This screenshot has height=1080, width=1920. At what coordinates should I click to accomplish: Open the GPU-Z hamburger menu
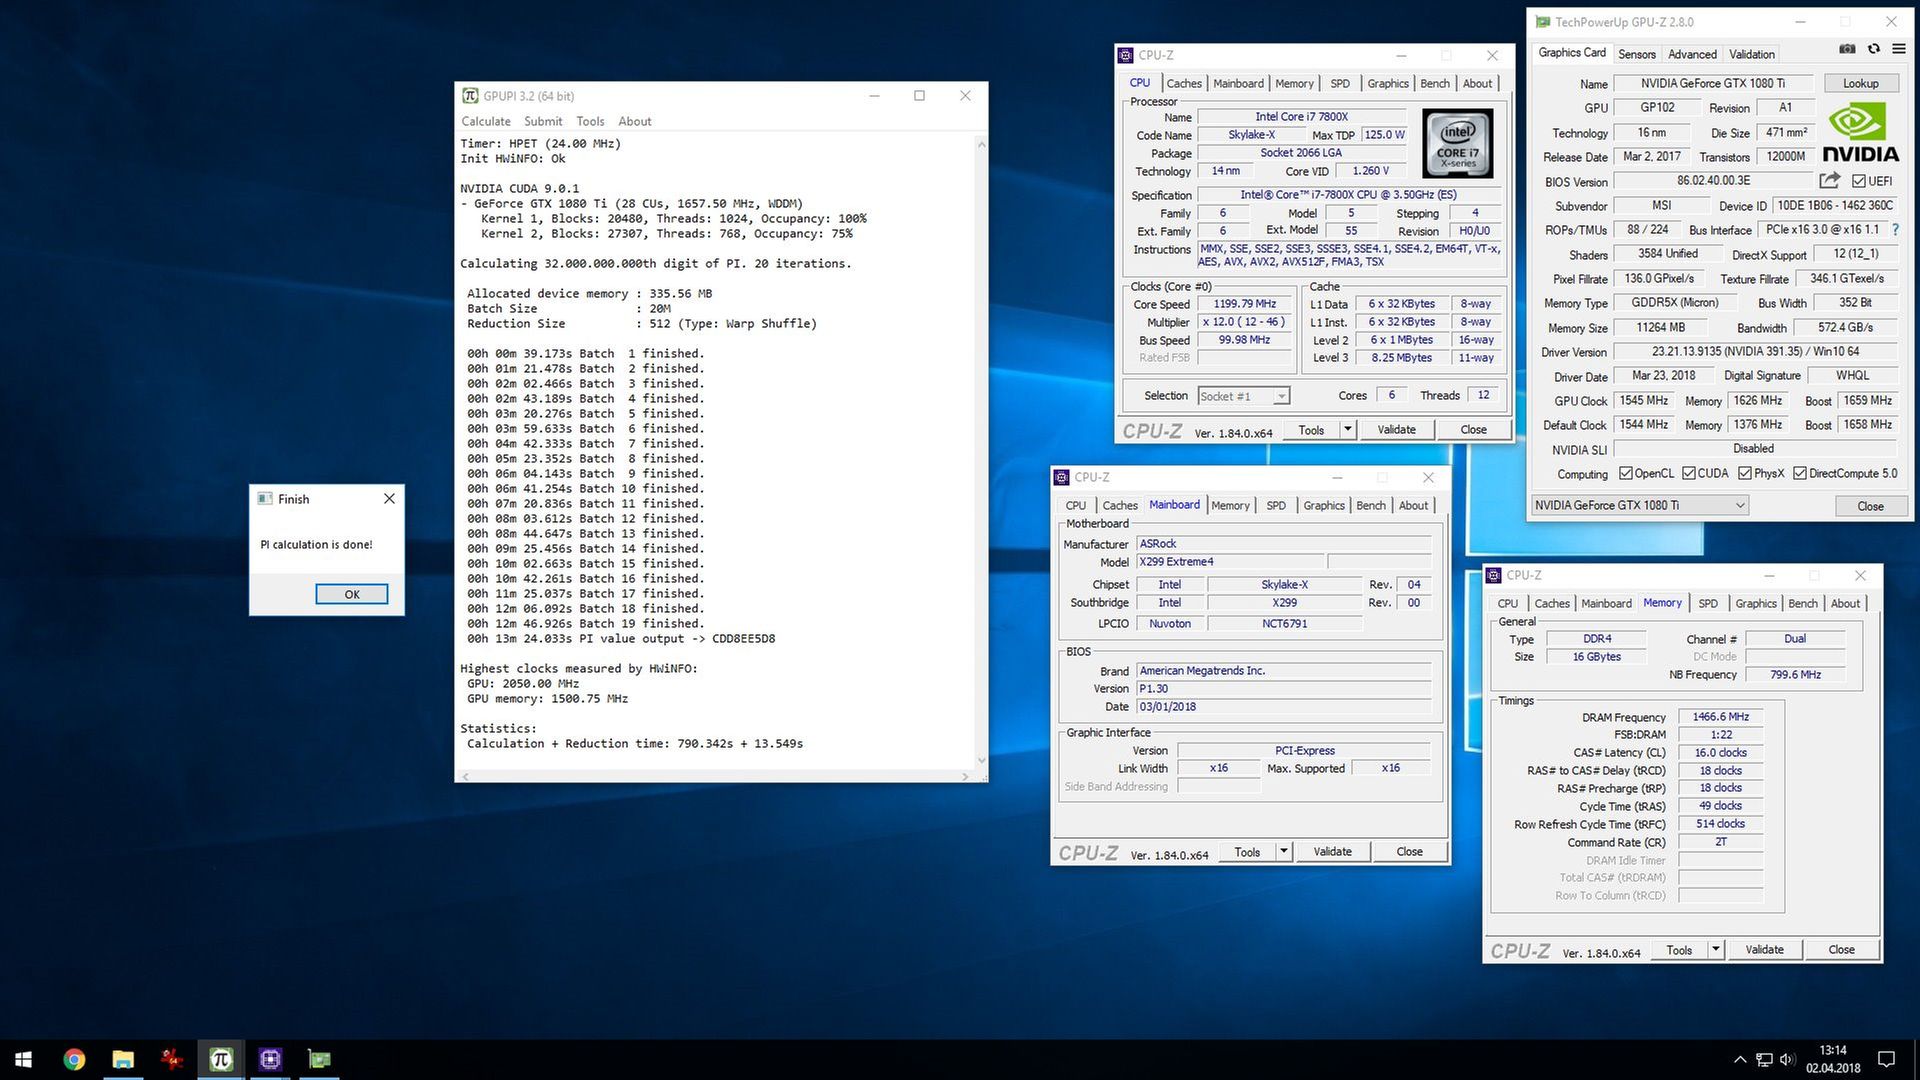click(1898, 49)
